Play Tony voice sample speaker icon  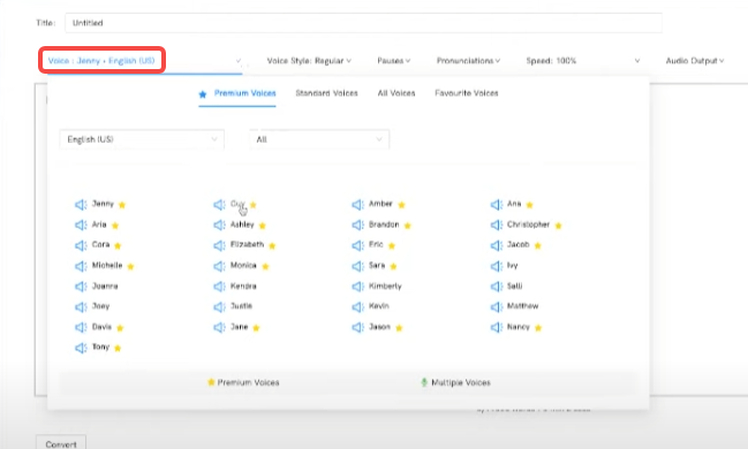82,348
